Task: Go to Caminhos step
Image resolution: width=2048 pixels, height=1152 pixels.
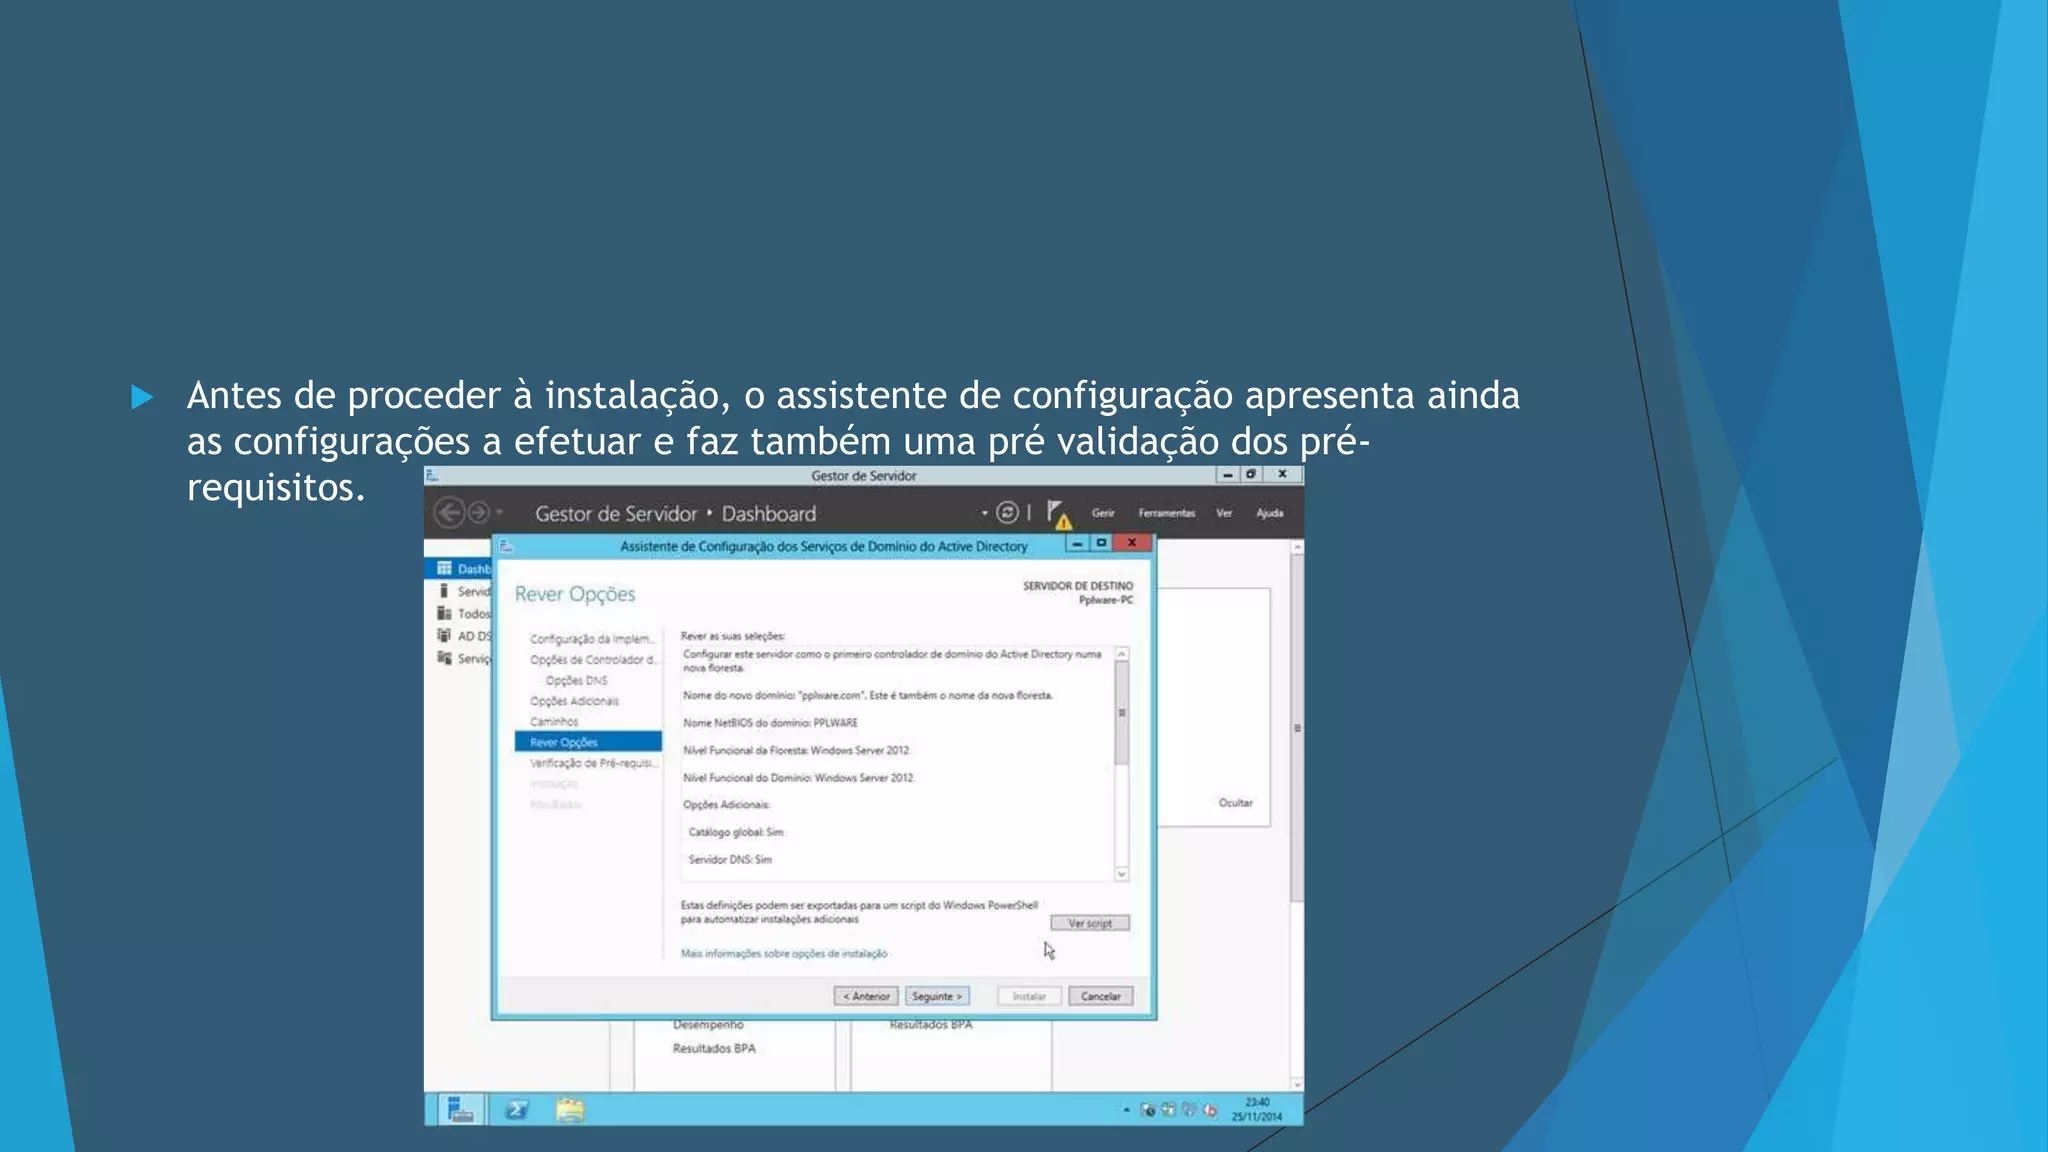Action: point(554,722)
